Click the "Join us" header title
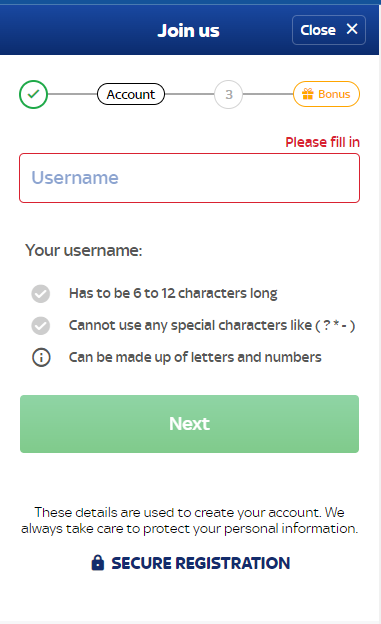Screen dimensions: 381x624 (188, 31)
